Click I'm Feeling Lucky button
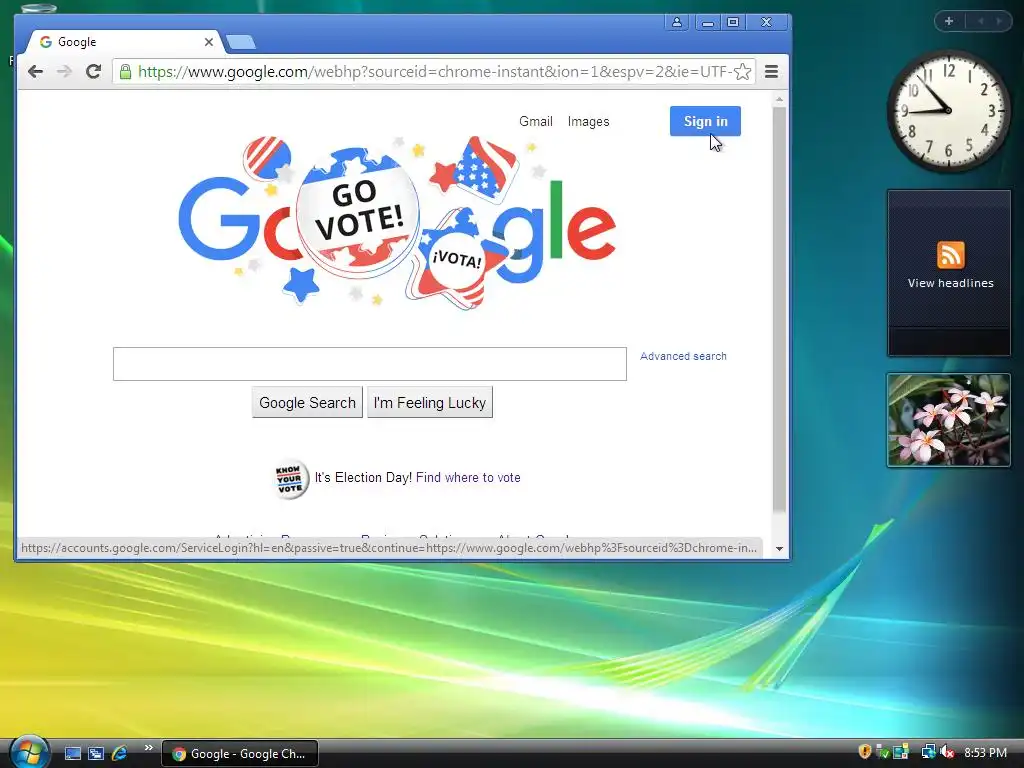Viewport: 1024px width, 768px height. pos(430,402)
